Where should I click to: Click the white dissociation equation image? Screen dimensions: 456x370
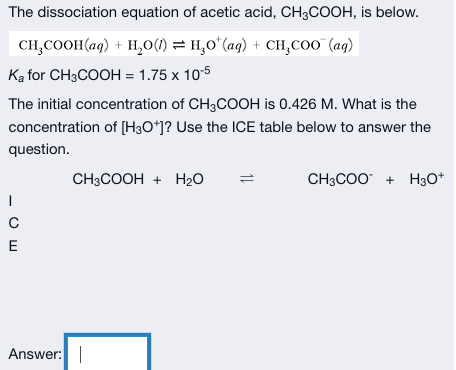point(184,44)
